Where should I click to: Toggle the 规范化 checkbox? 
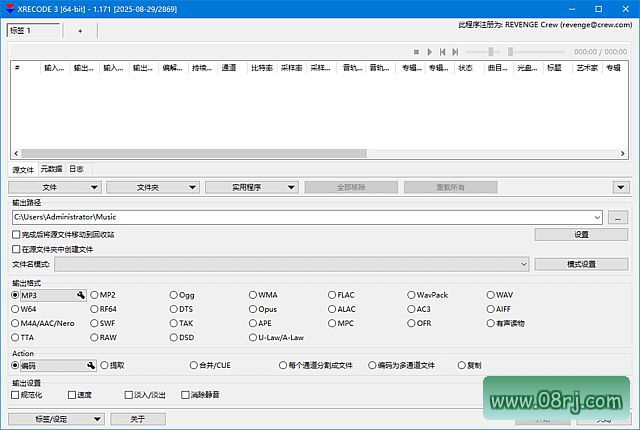pos(16,395)
